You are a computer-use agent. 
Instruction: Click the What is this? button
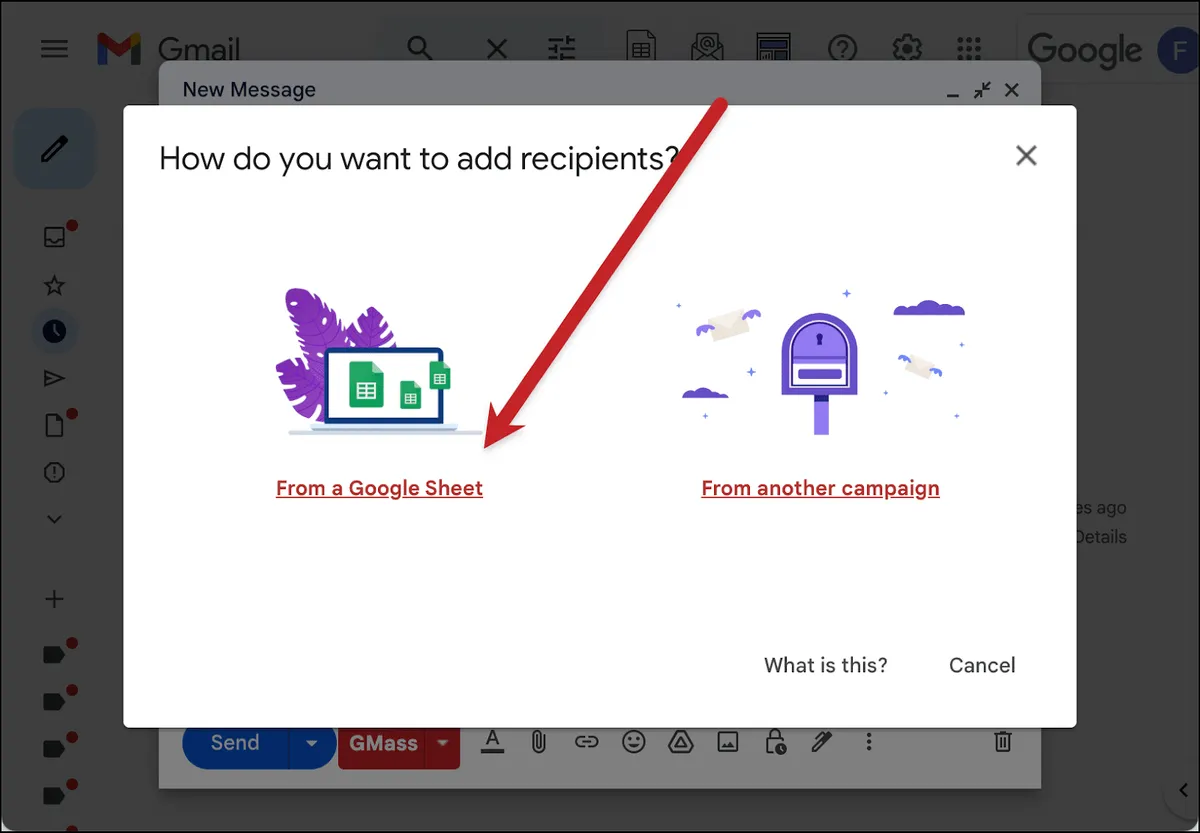click(x=826, y=665)
